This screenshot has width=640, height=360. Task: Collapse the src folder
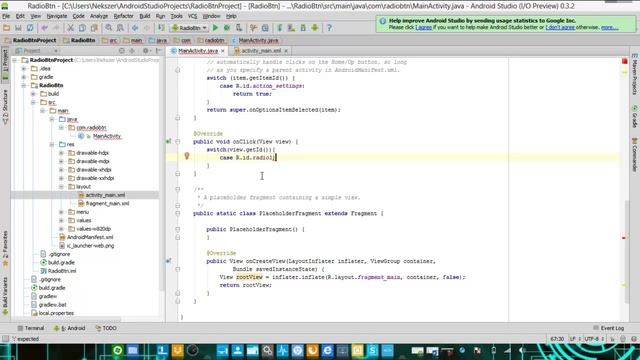pos(33,102)
